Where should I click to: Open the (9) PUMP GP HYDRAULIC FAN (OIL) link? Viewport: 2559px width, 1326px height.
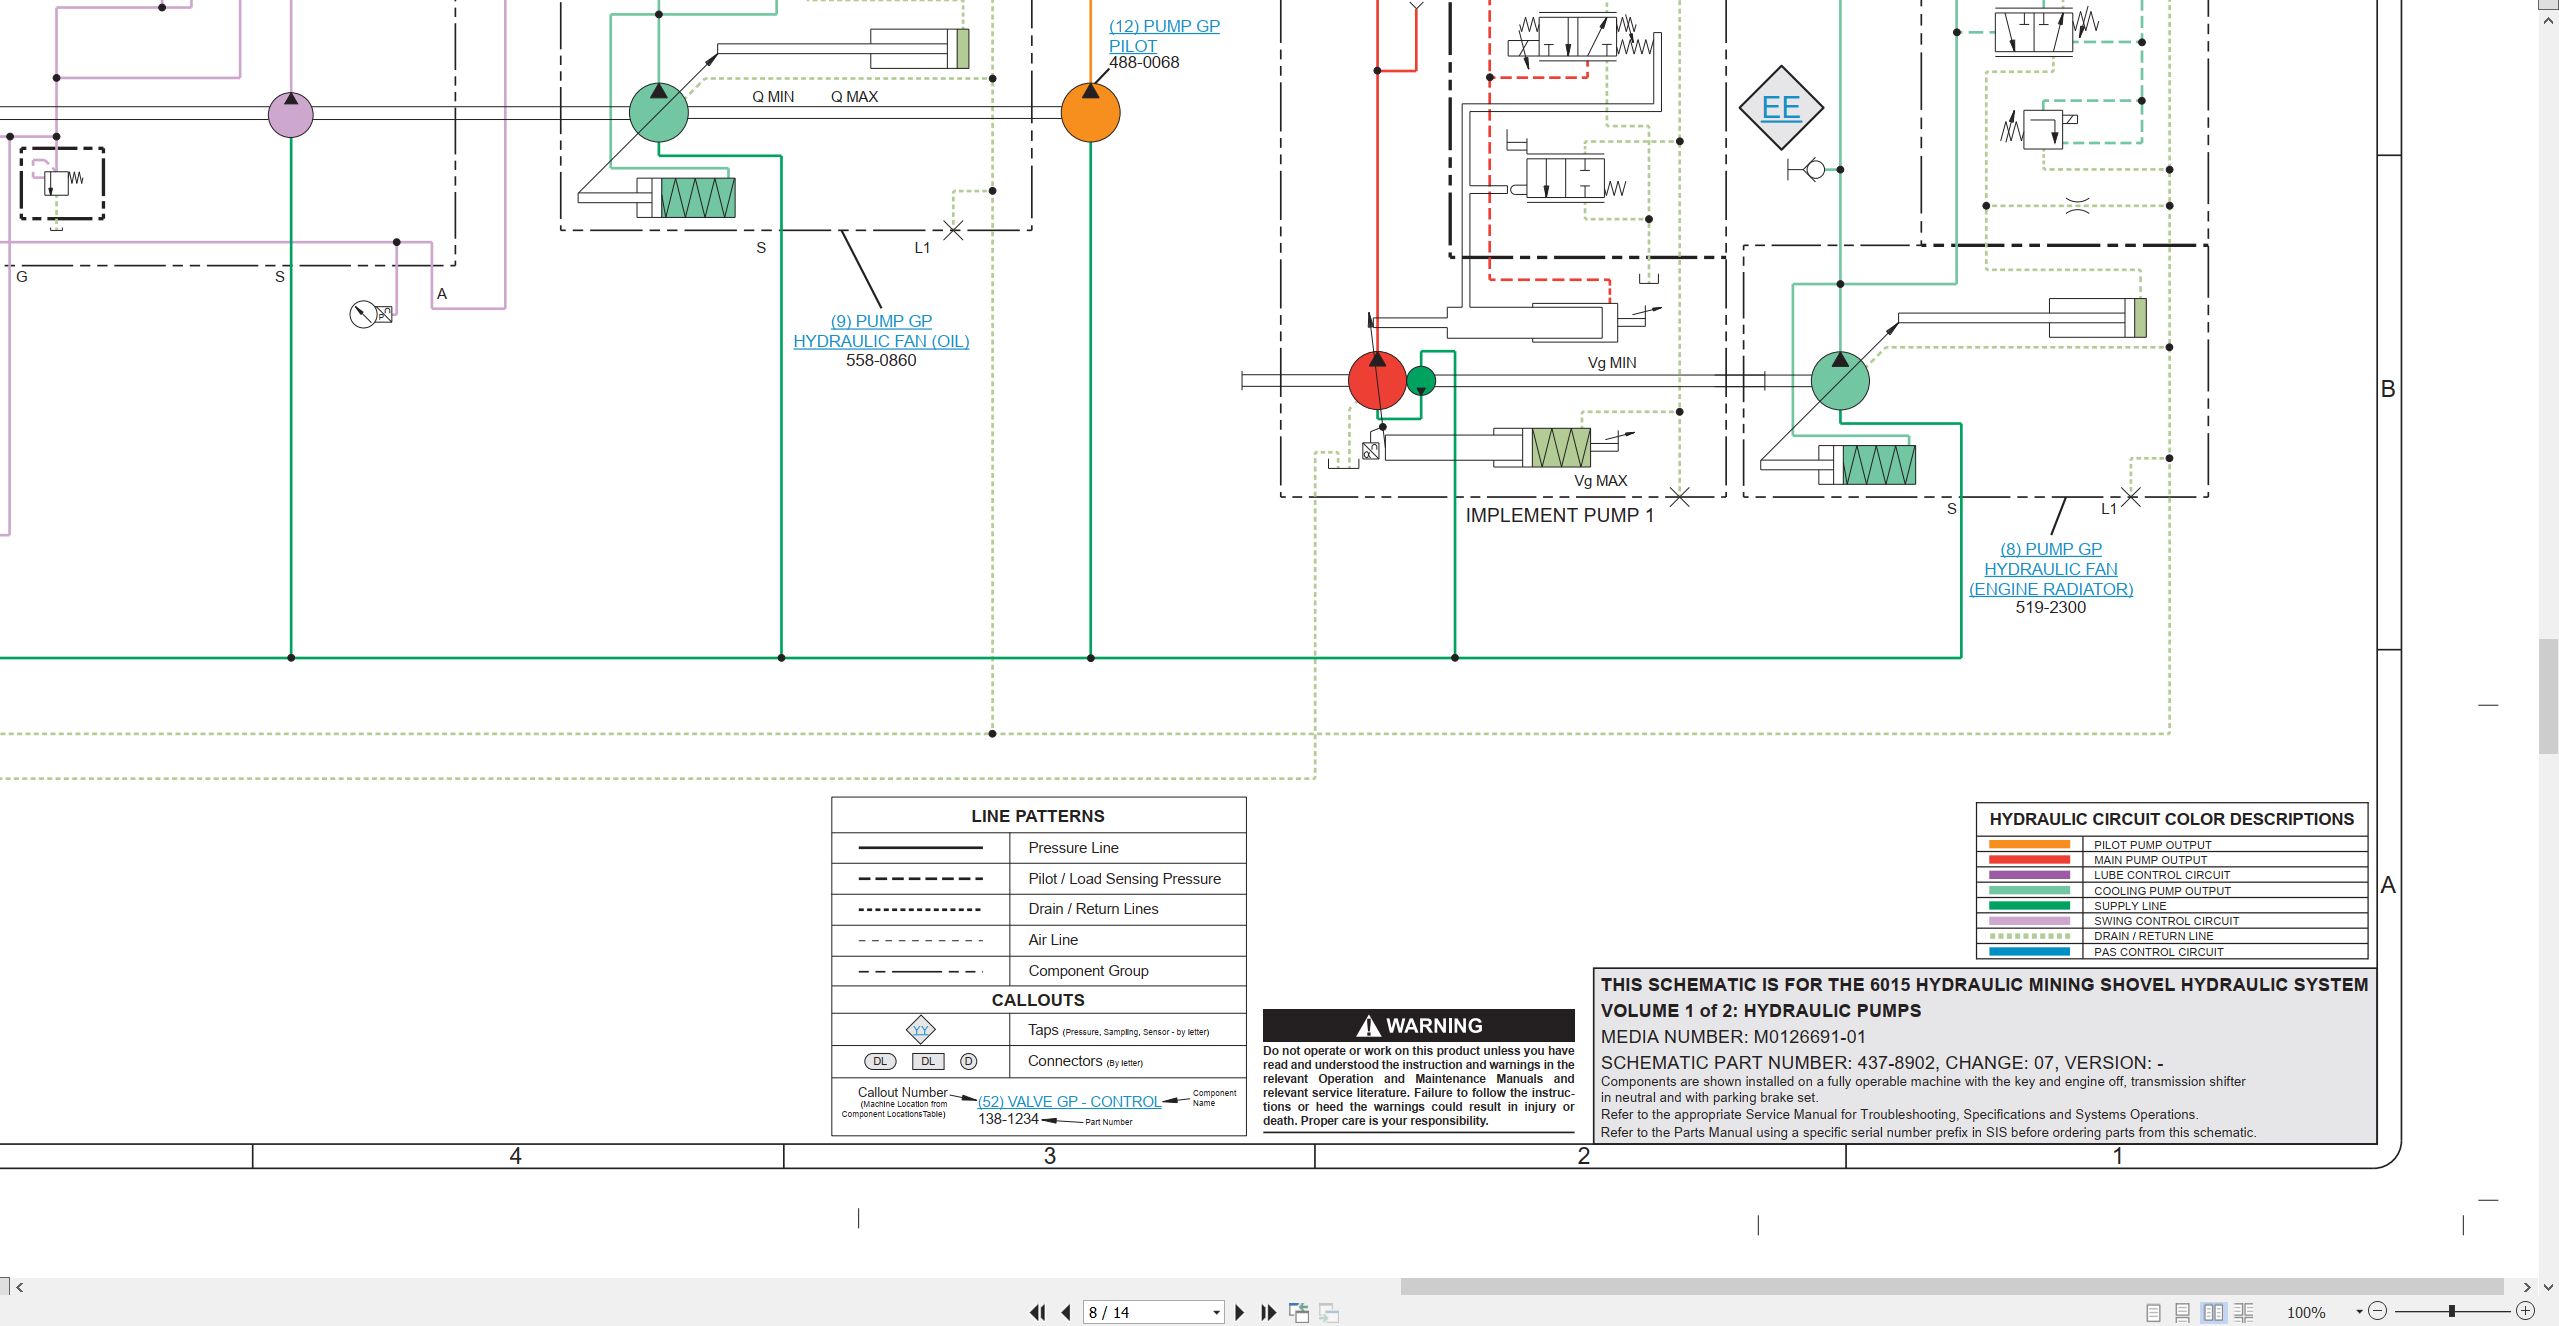(x=881, y=331)
